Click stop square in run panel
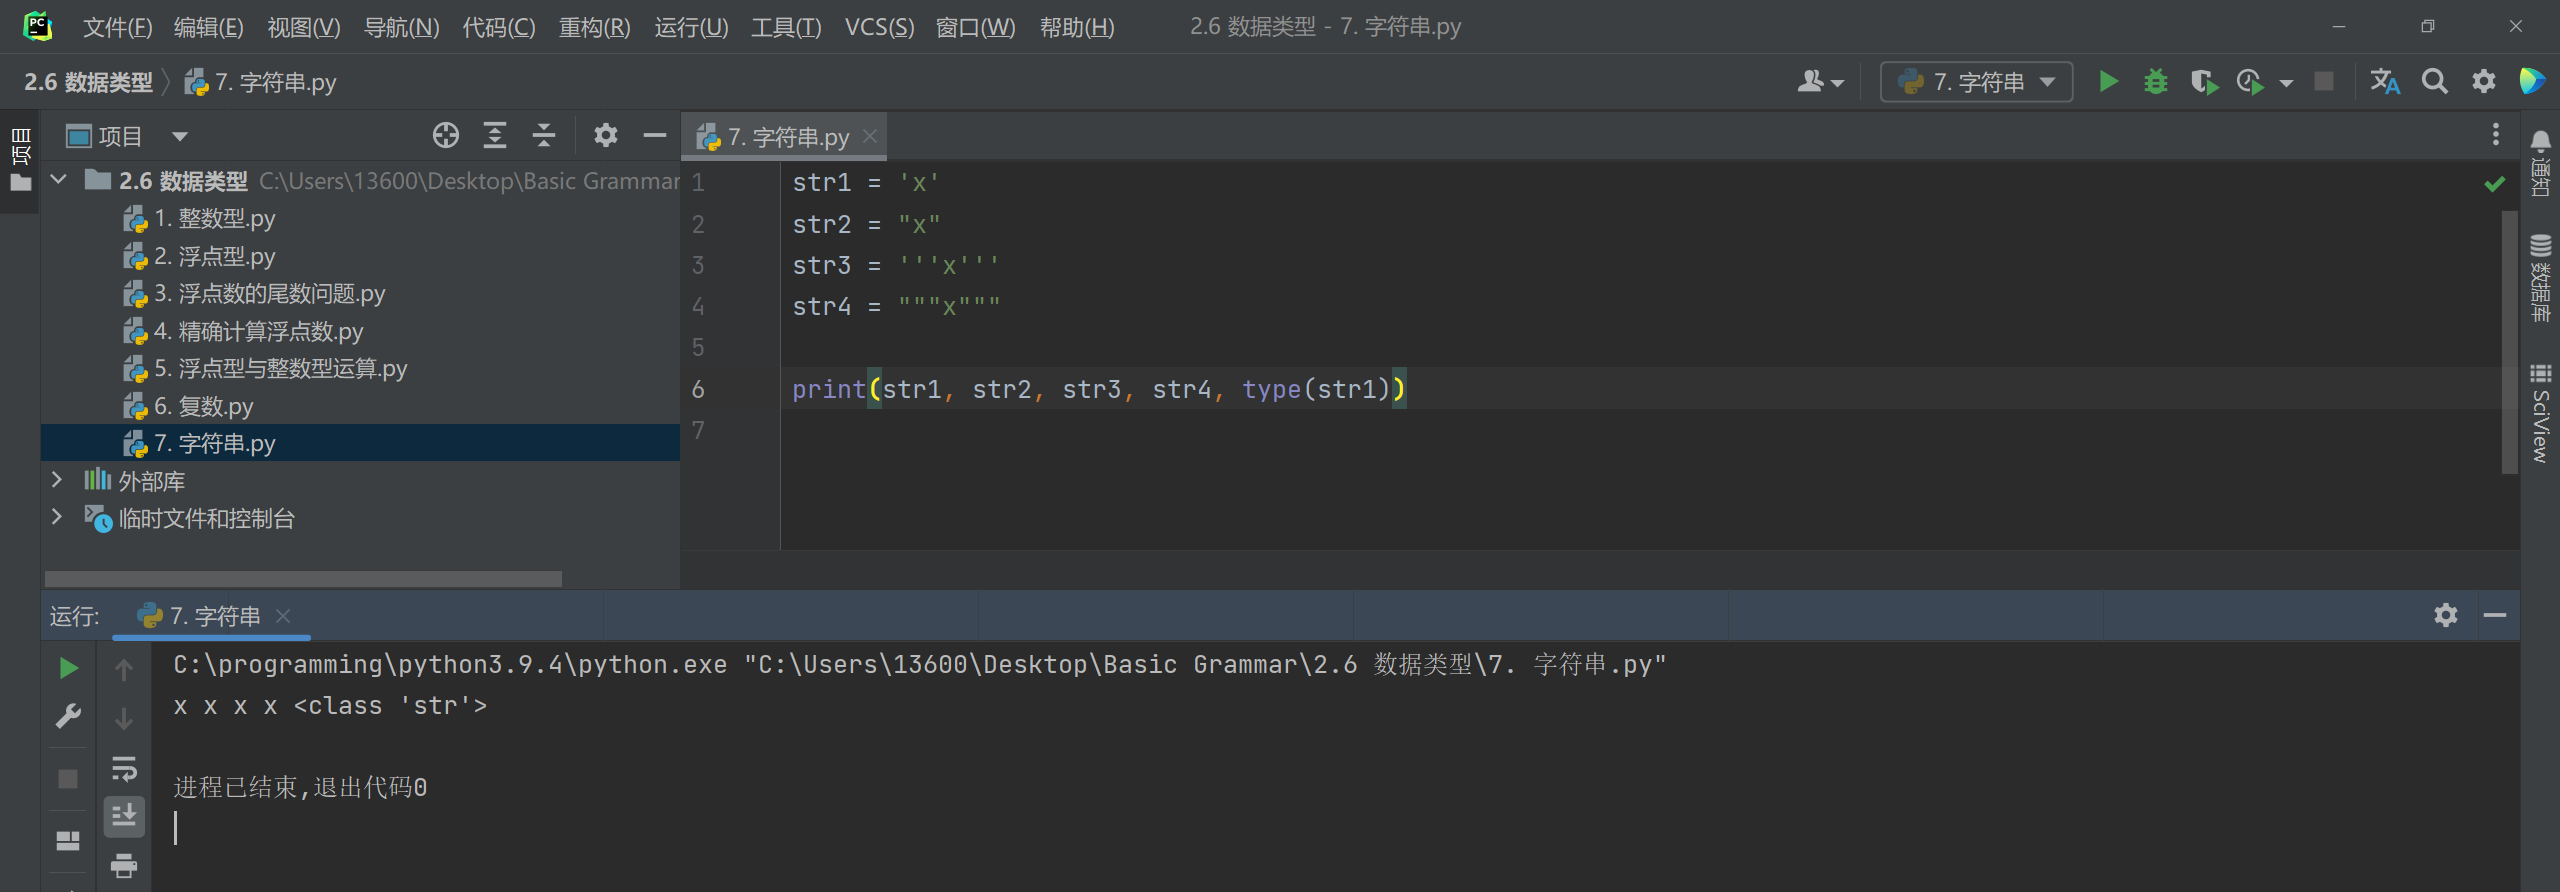The height and width of the screenshot is (892, 2560). (68, 778)
